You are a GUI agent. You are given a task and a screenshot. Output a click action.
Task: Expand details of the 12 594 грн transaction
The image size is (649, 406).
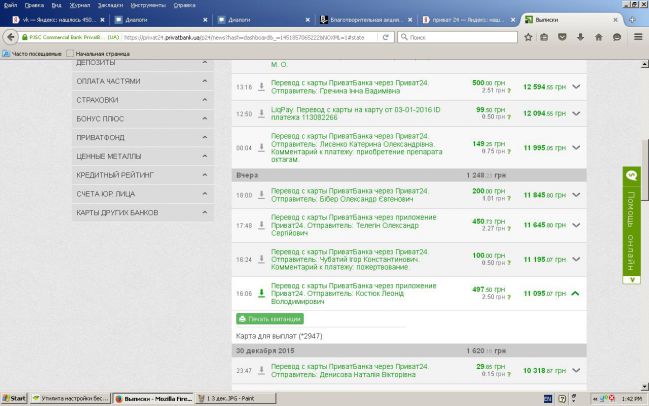pos(576,86)
